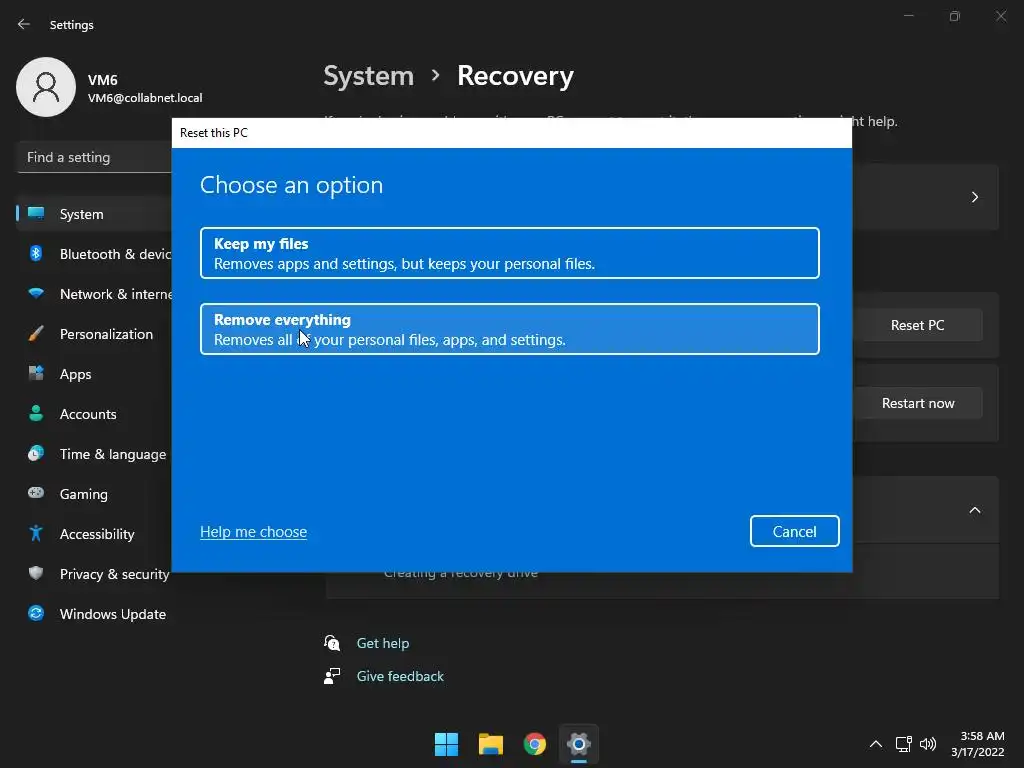This screenshot has width=1024, height=768.
Task: Choose the Keep my files option
Action: point(509,253)
